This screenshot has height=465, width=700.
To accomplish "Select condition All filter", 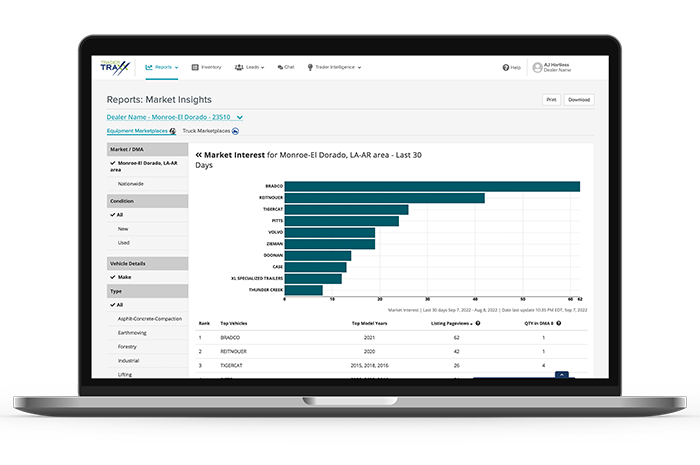I will (147, 215).
